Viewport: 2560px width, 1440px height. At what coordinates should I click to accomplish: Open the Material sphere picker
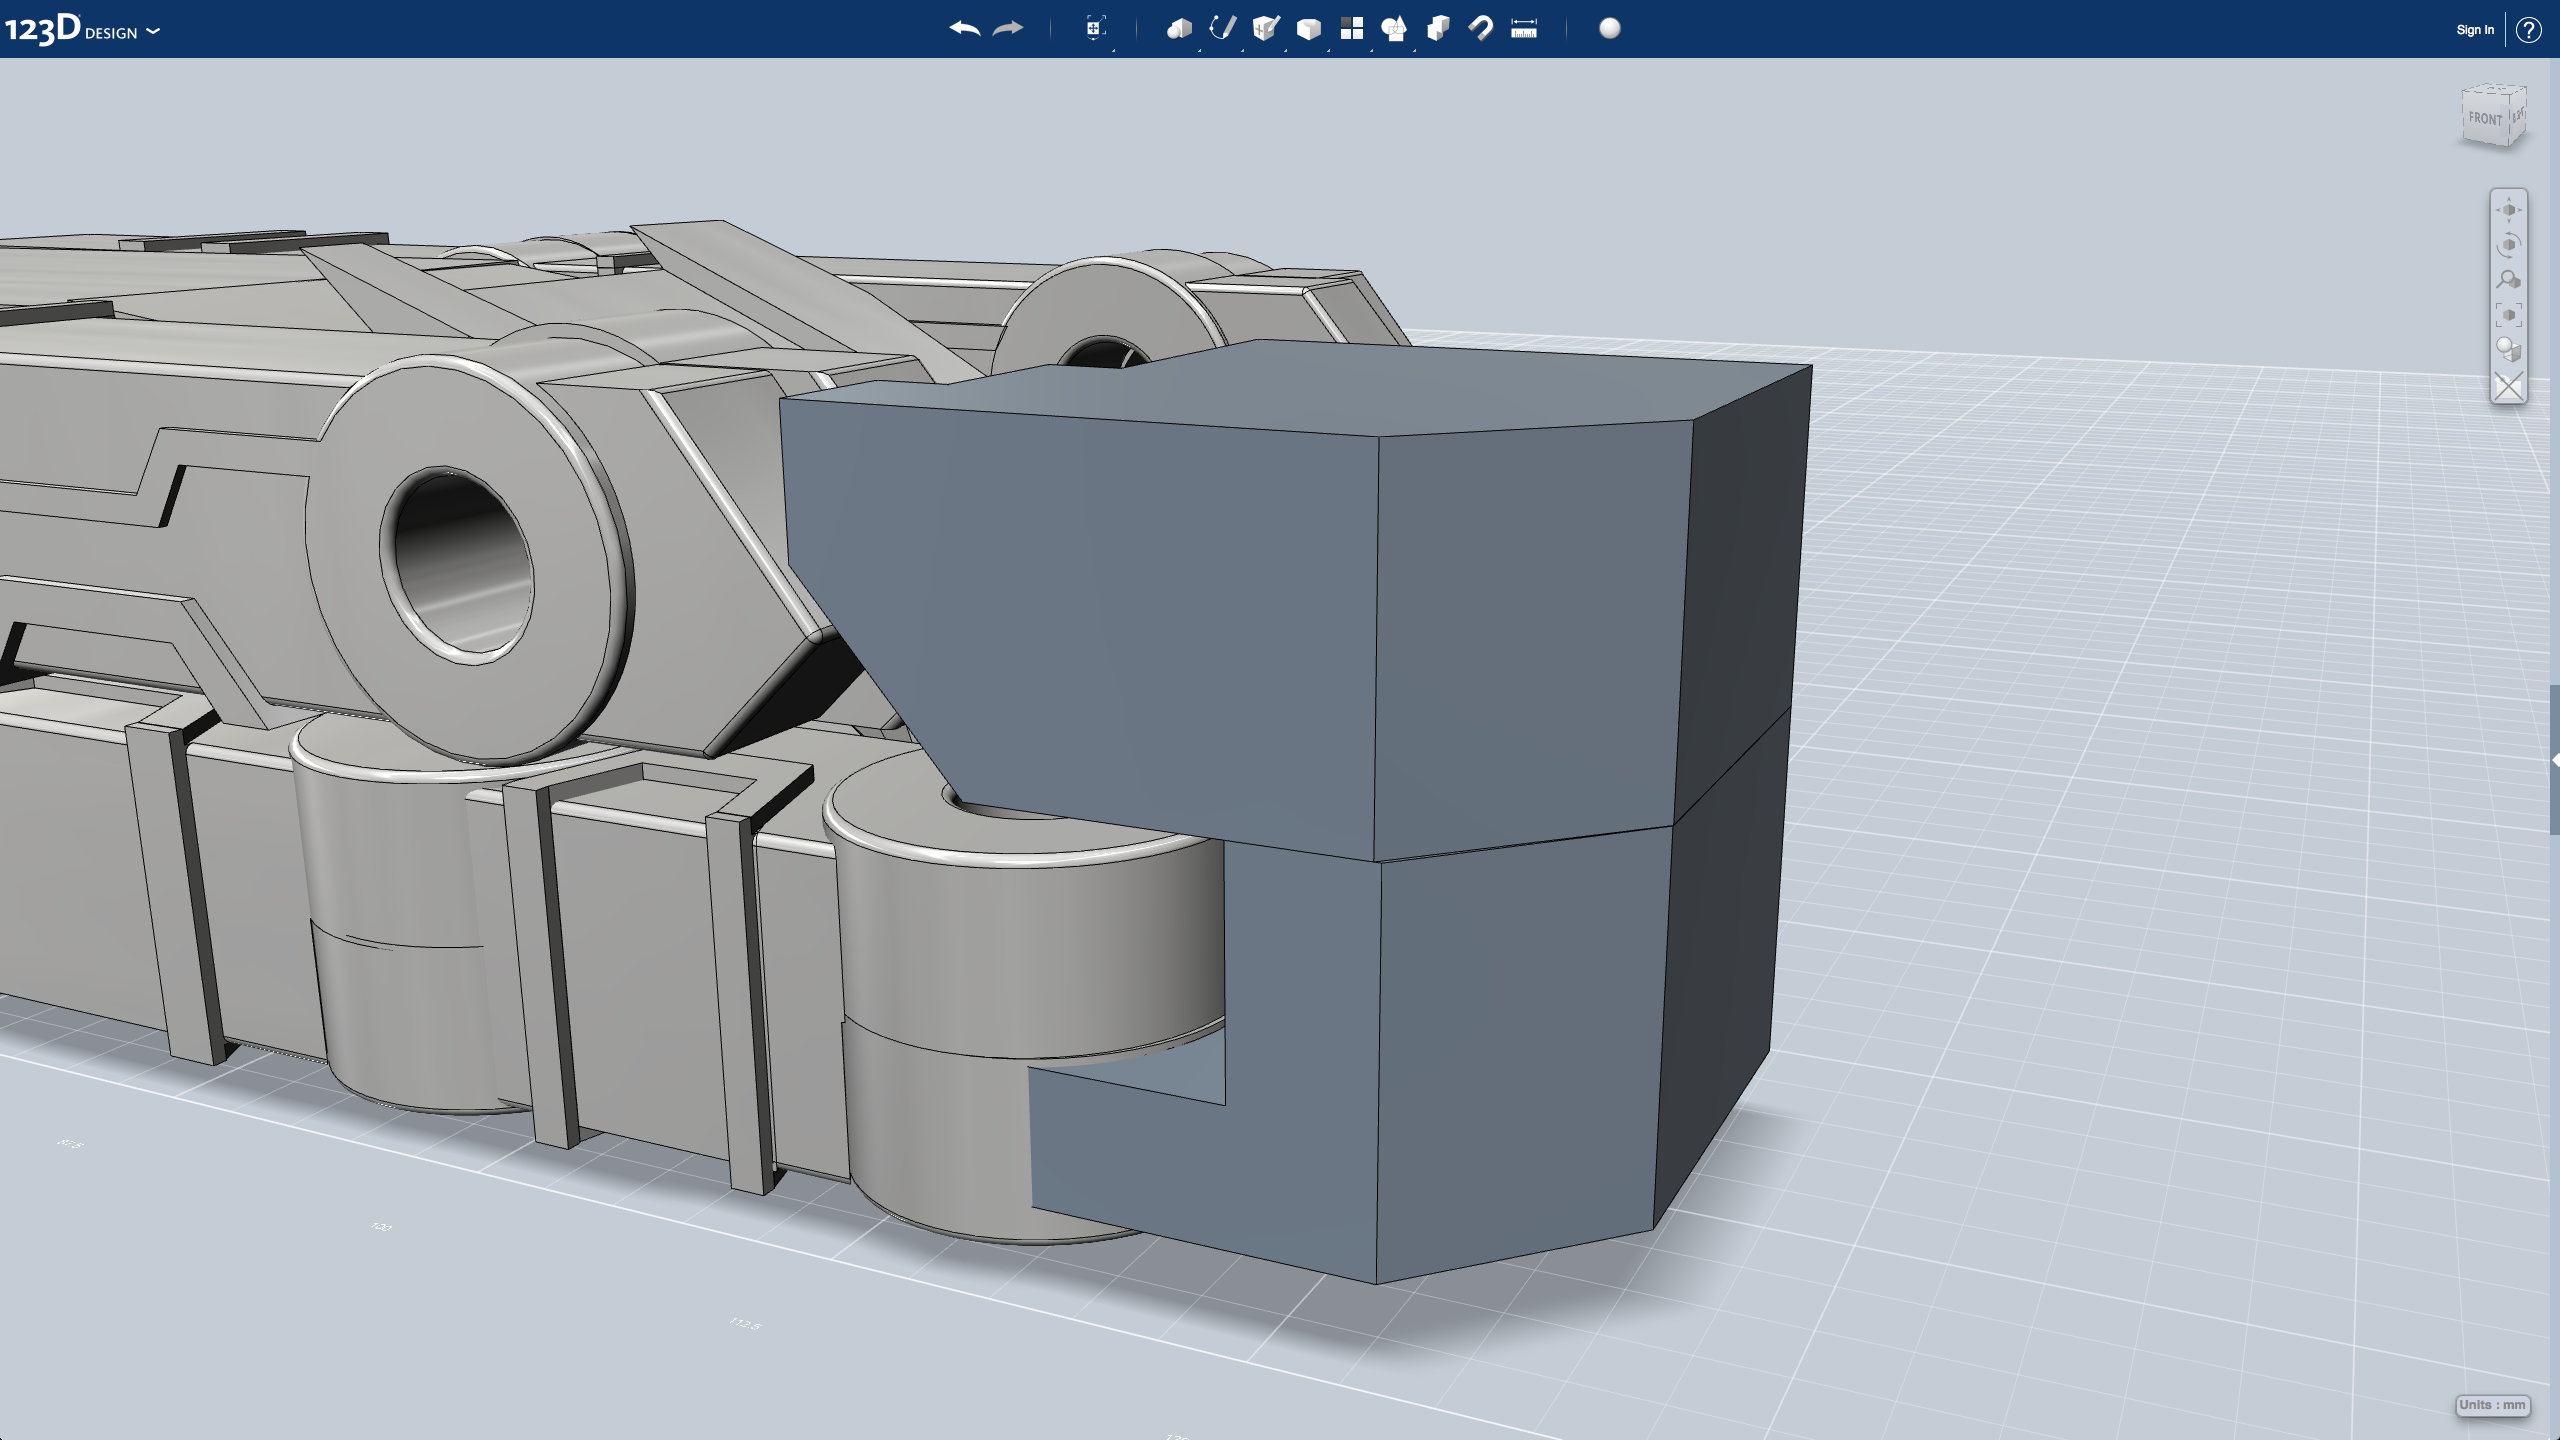point(1609,29)
